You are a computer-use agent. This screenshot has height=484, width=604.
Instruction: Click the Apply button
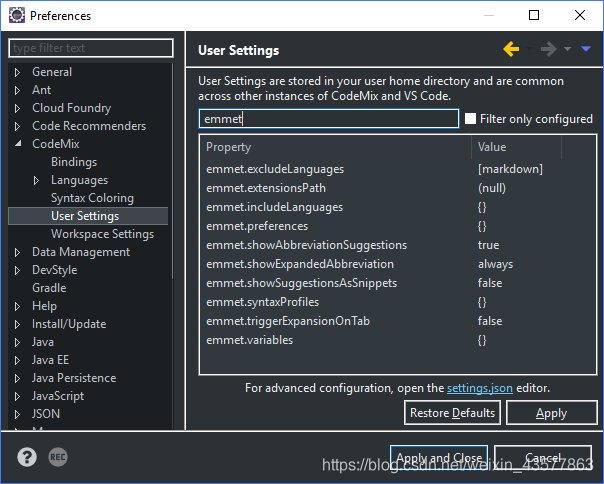[x=552, y=413]
